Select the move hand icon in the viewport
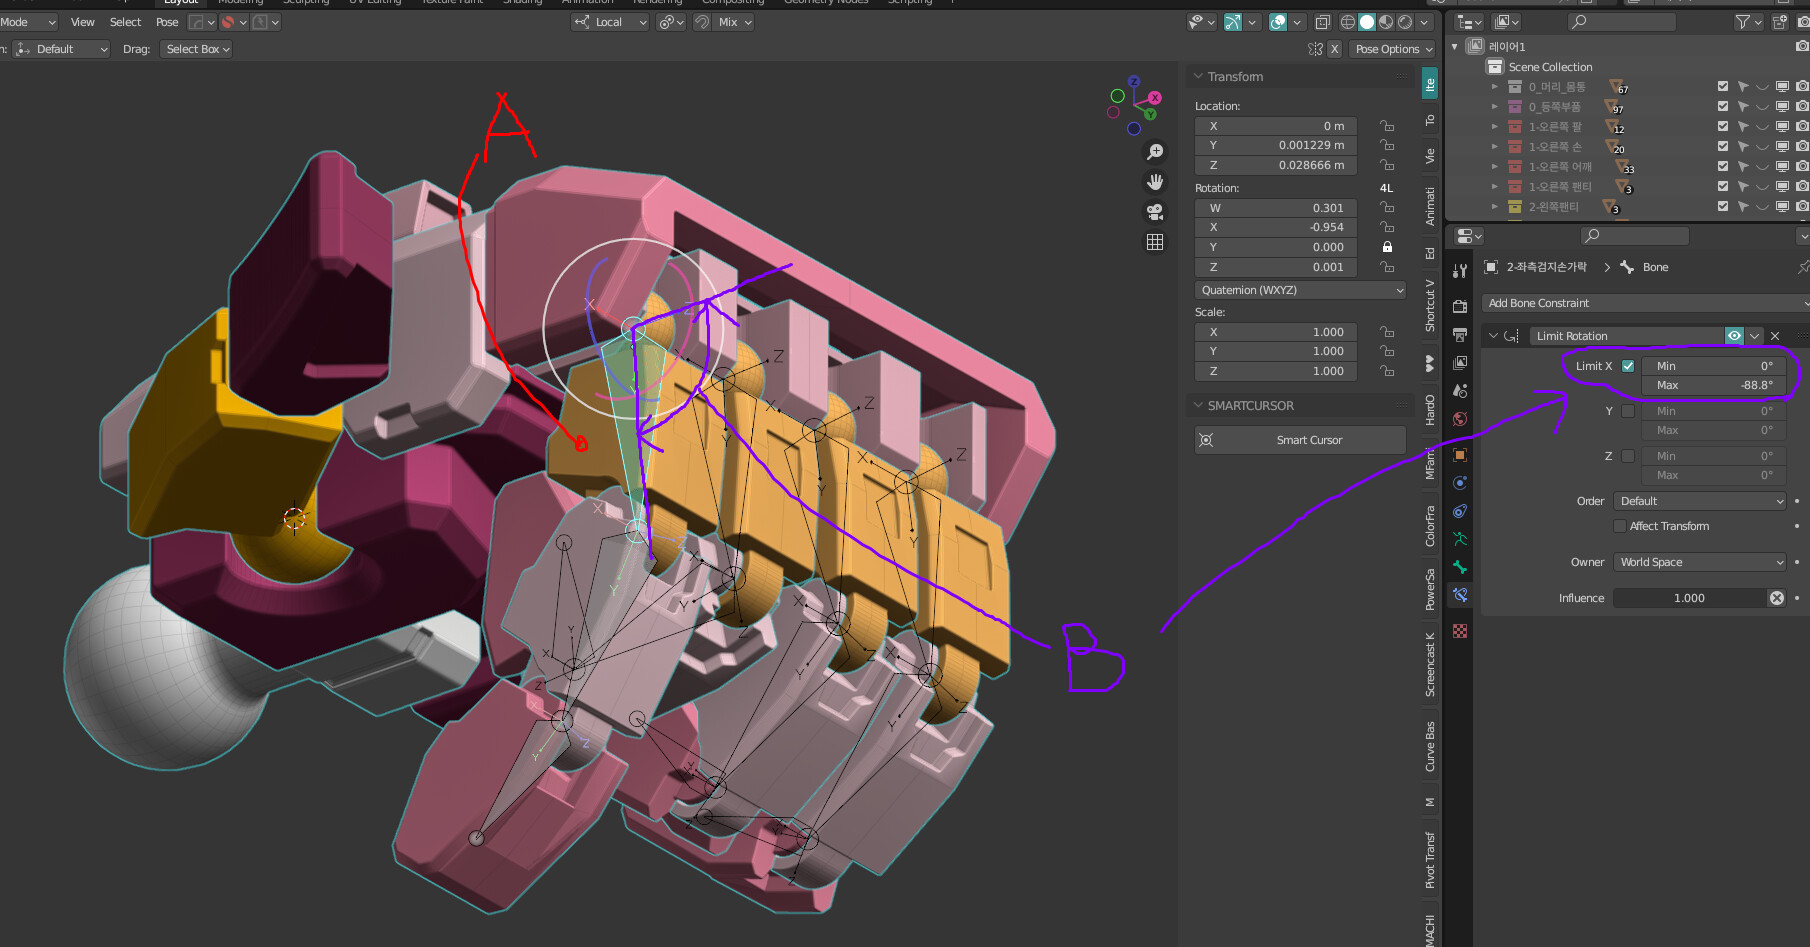The image size is (1810, 947). pyautogui.click(x=1155, y=181)
